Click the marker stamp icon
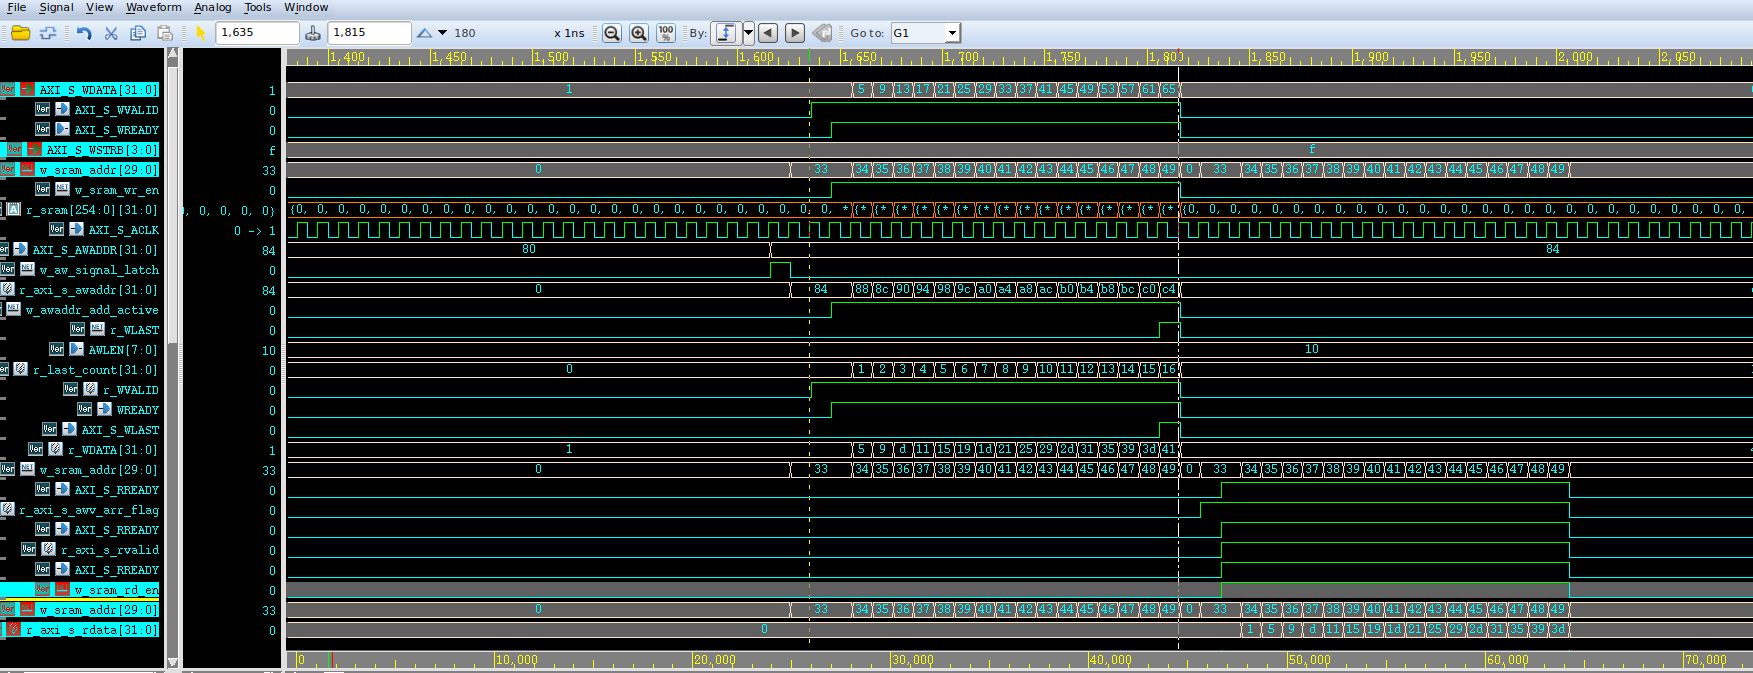Viewport: 1753px width, 673px height. pos(313,33)
